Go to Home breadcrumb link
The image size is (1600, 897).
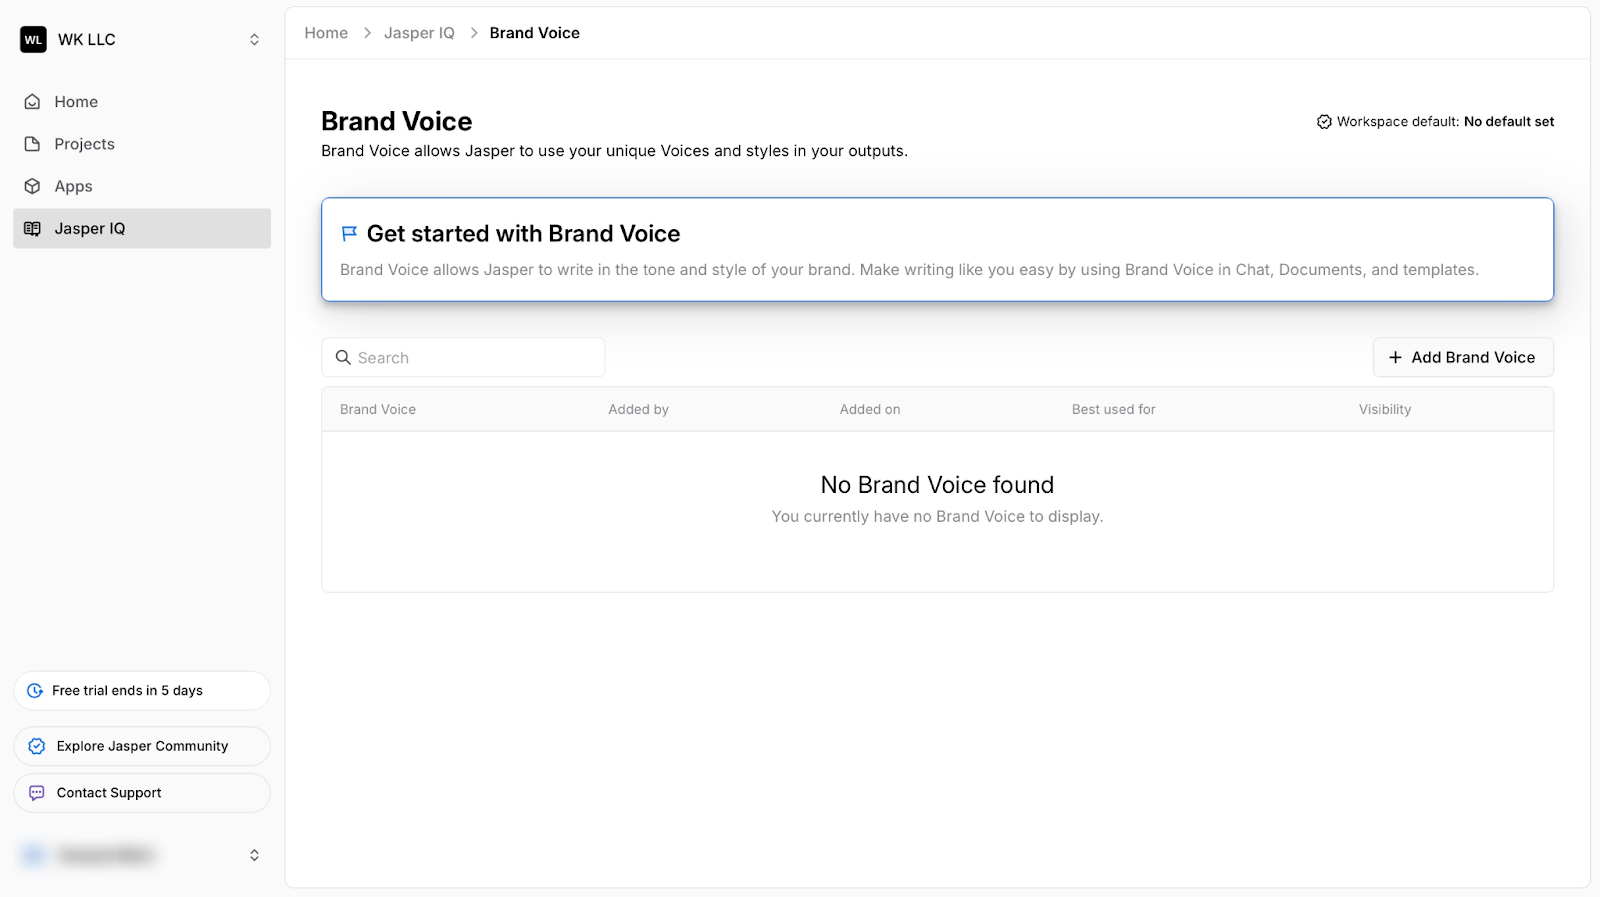tap(326, 33)
